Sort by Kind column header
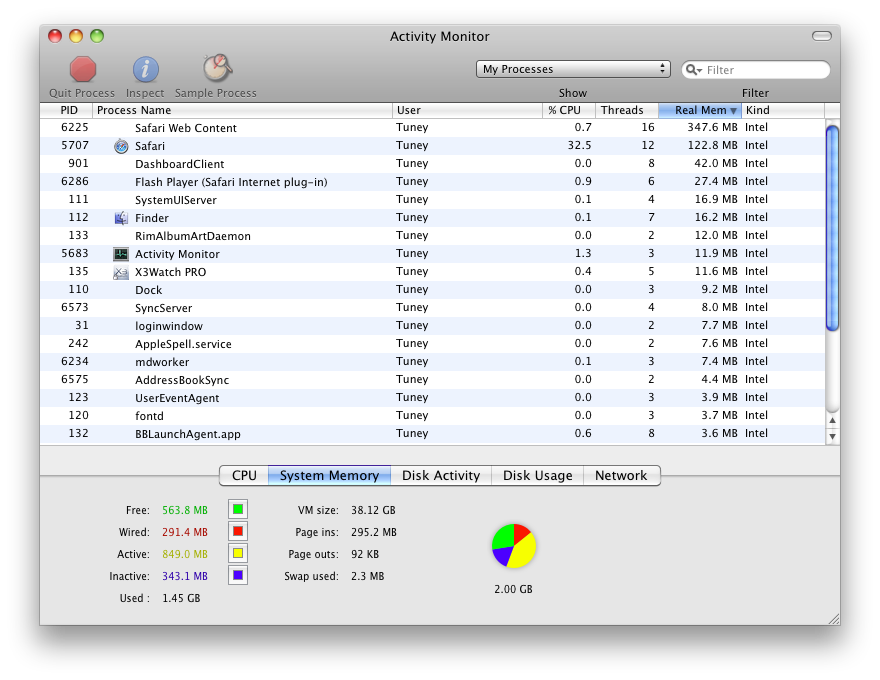This screenshot has height=680, width=880. tap(783, 110)
